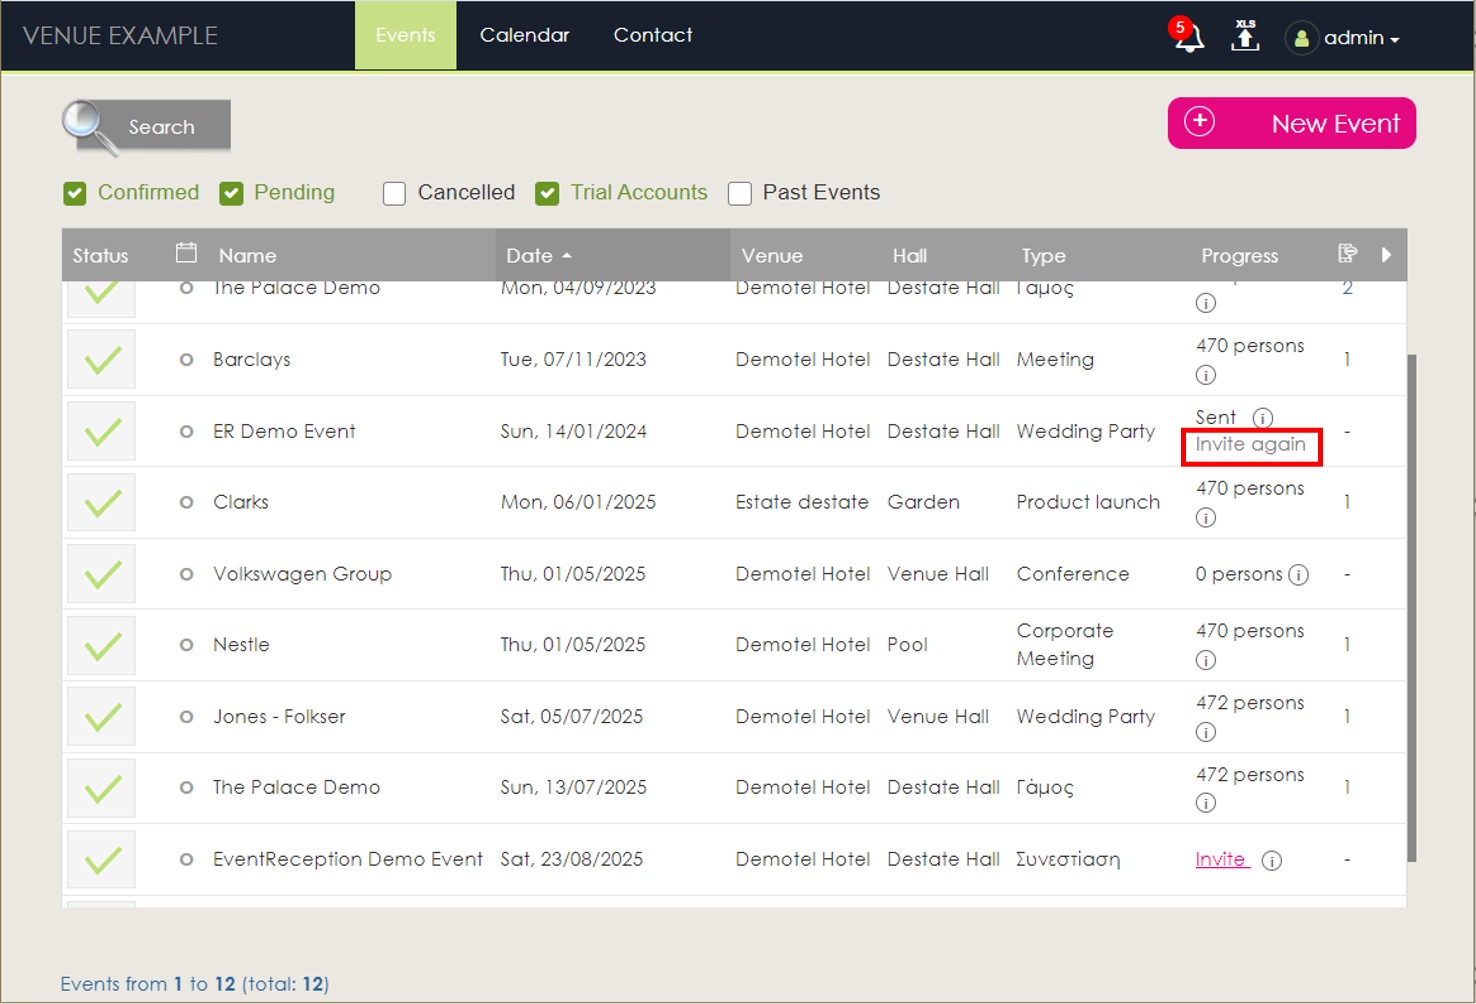Click status checkmark for ER Demo Event

click(x=102, y=432)
